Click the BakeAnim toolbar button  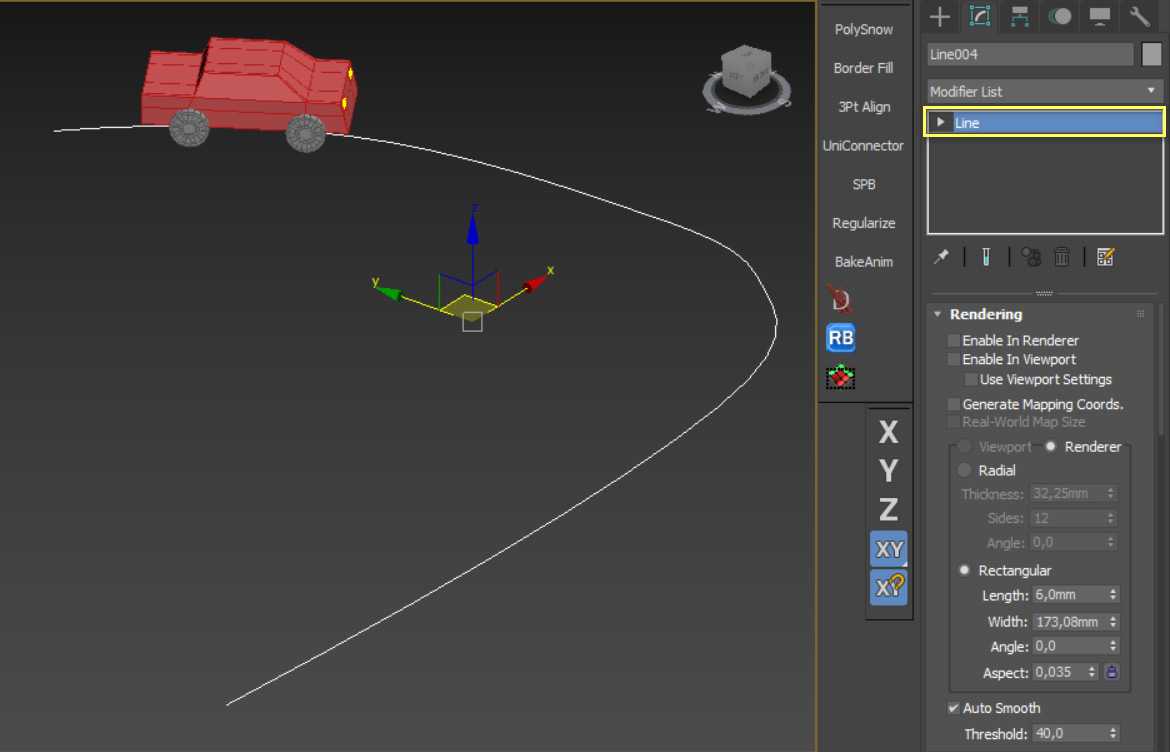[x=863, y=262]
